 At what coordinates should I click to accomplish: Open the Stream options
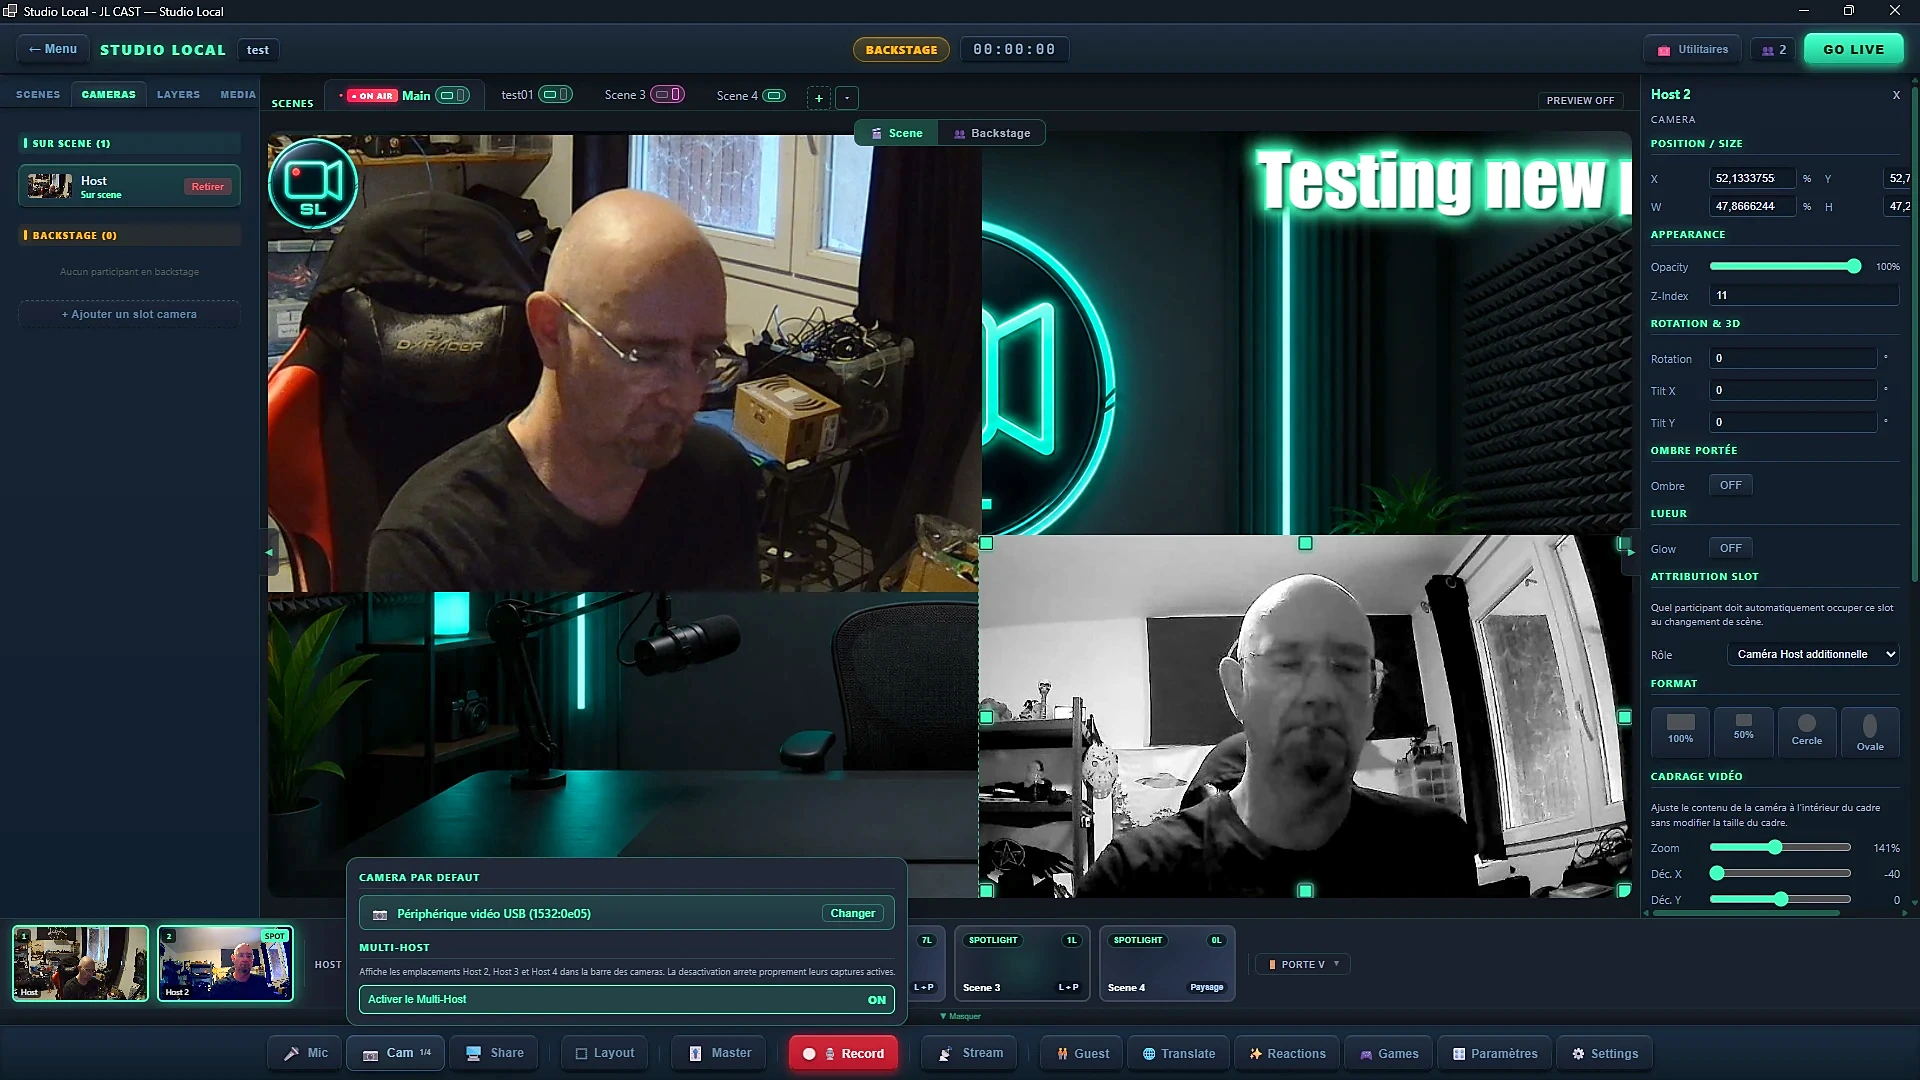click(x=969, y=1053)
